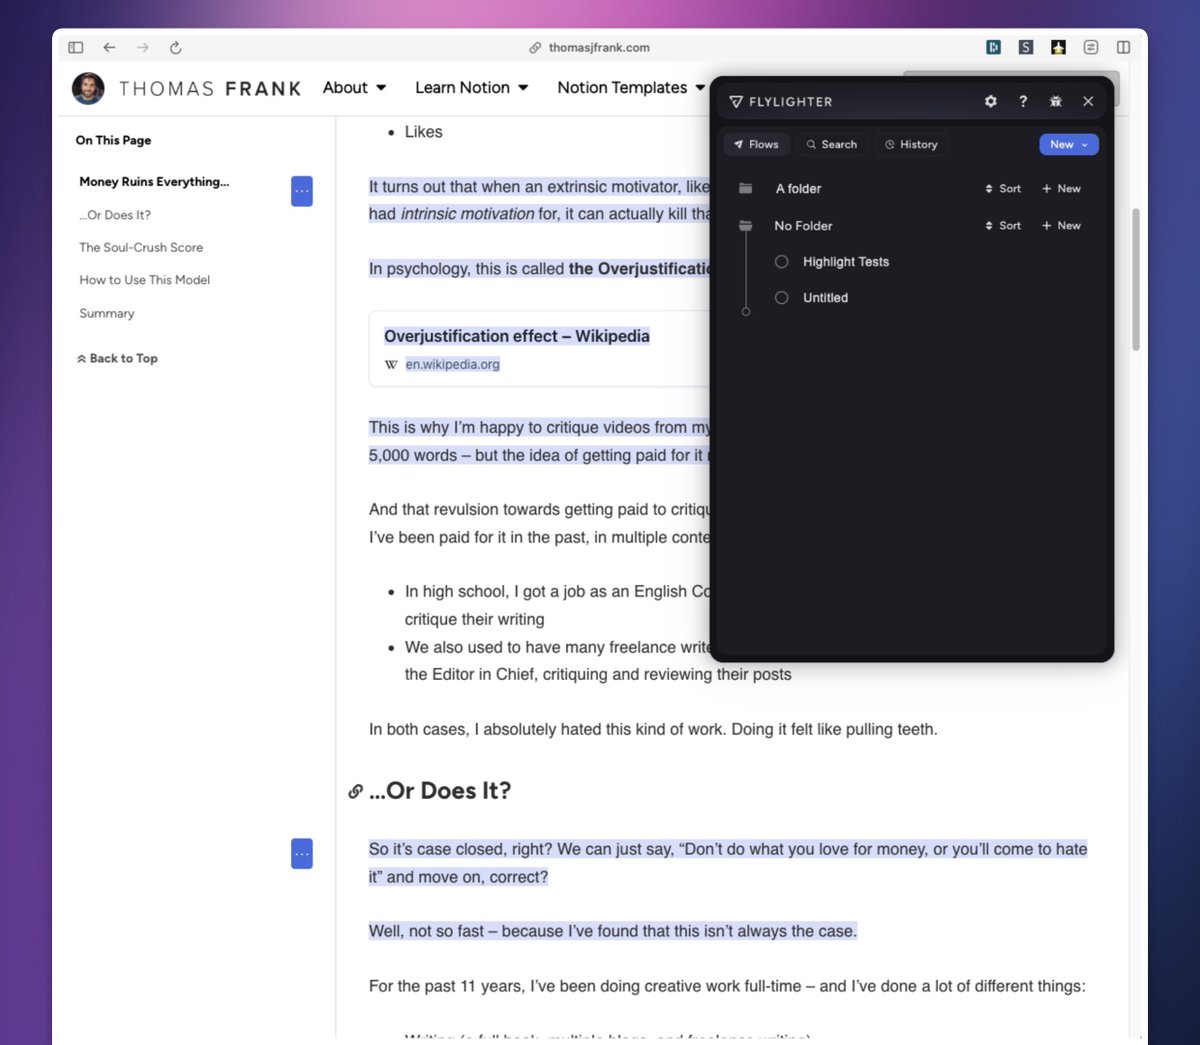1200x1045 pixels.
Task: Click the Likes bullet item
Action: pos(423,132)
